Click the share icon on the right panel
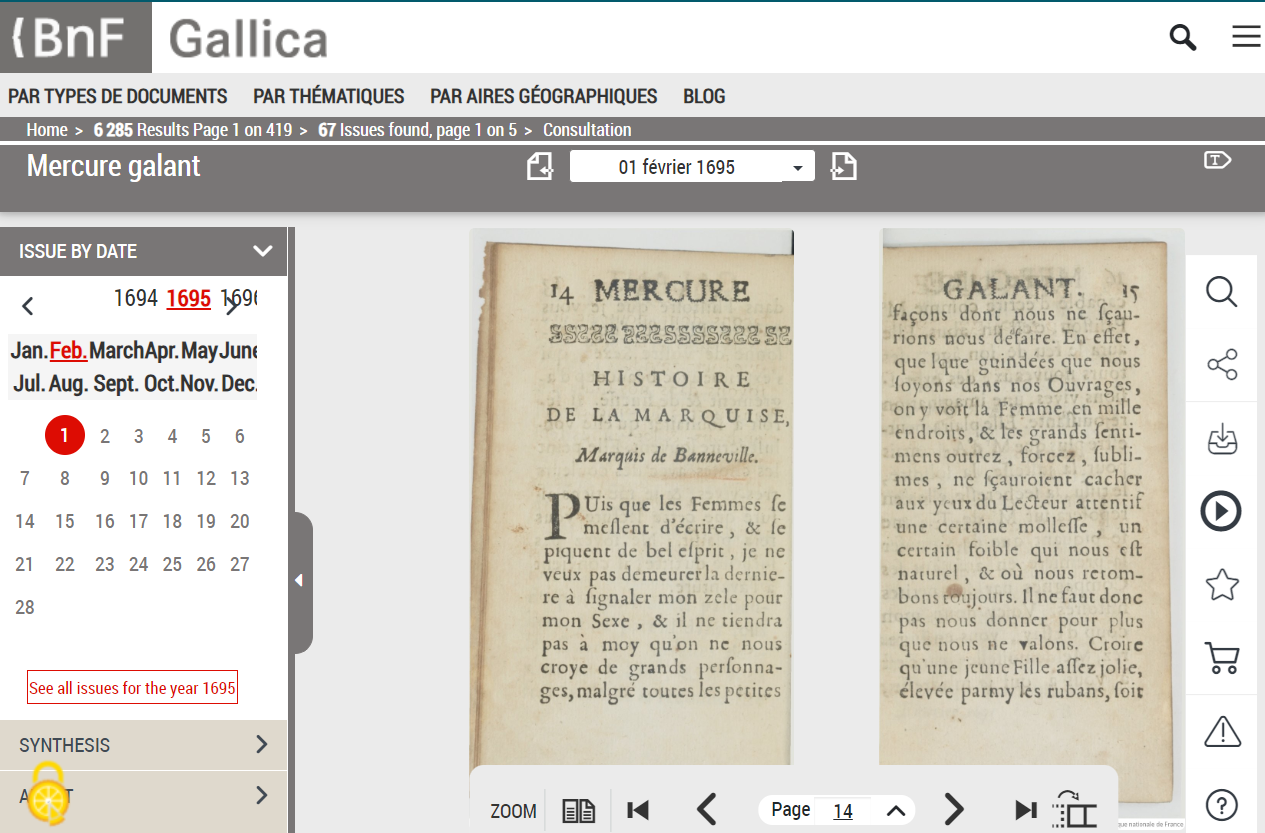 [x=1221, y=365]
